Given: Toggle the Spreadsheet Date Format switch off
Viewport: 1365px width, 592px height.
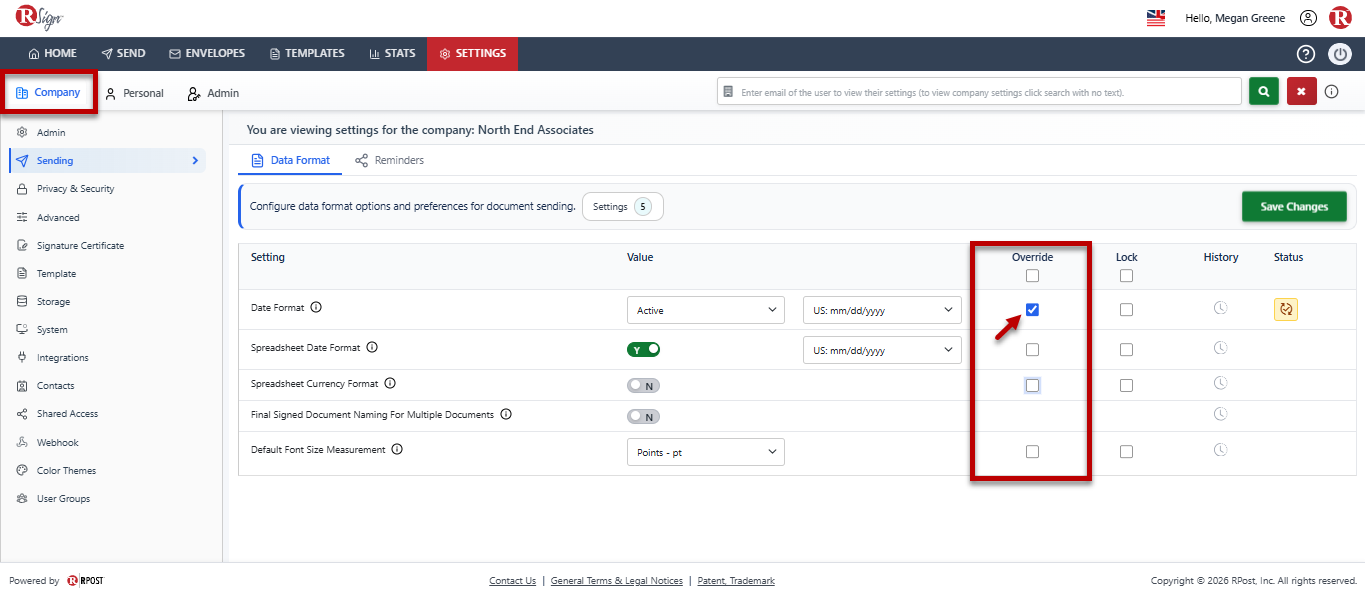Looking at the screenshot, I should (644, 349).
